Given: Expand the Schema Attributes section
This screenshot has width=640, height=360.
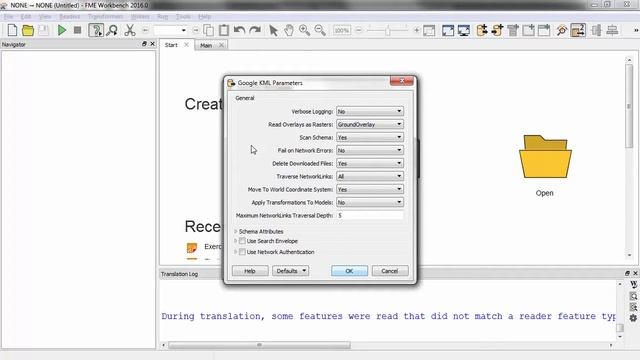Looking at the screenshot, I should click(x=236, y=231).
